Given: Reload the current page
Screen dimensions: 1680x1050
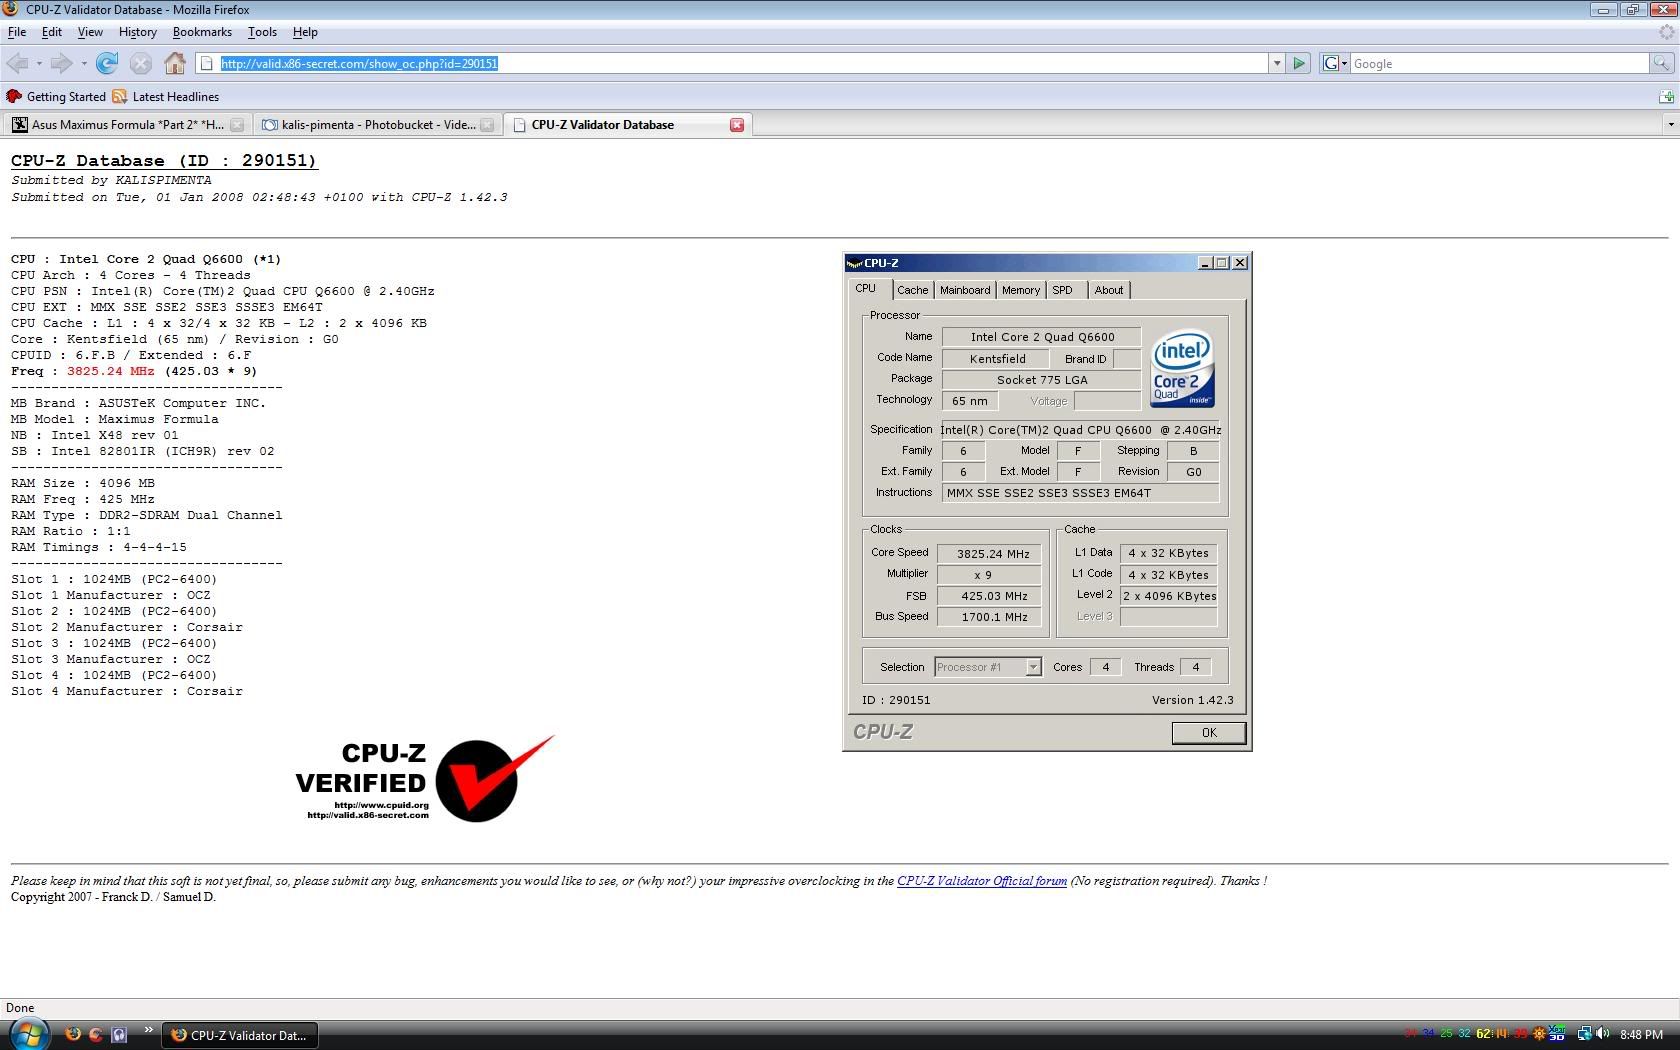Looking at the screenshot, I should (x=107, y=63).
